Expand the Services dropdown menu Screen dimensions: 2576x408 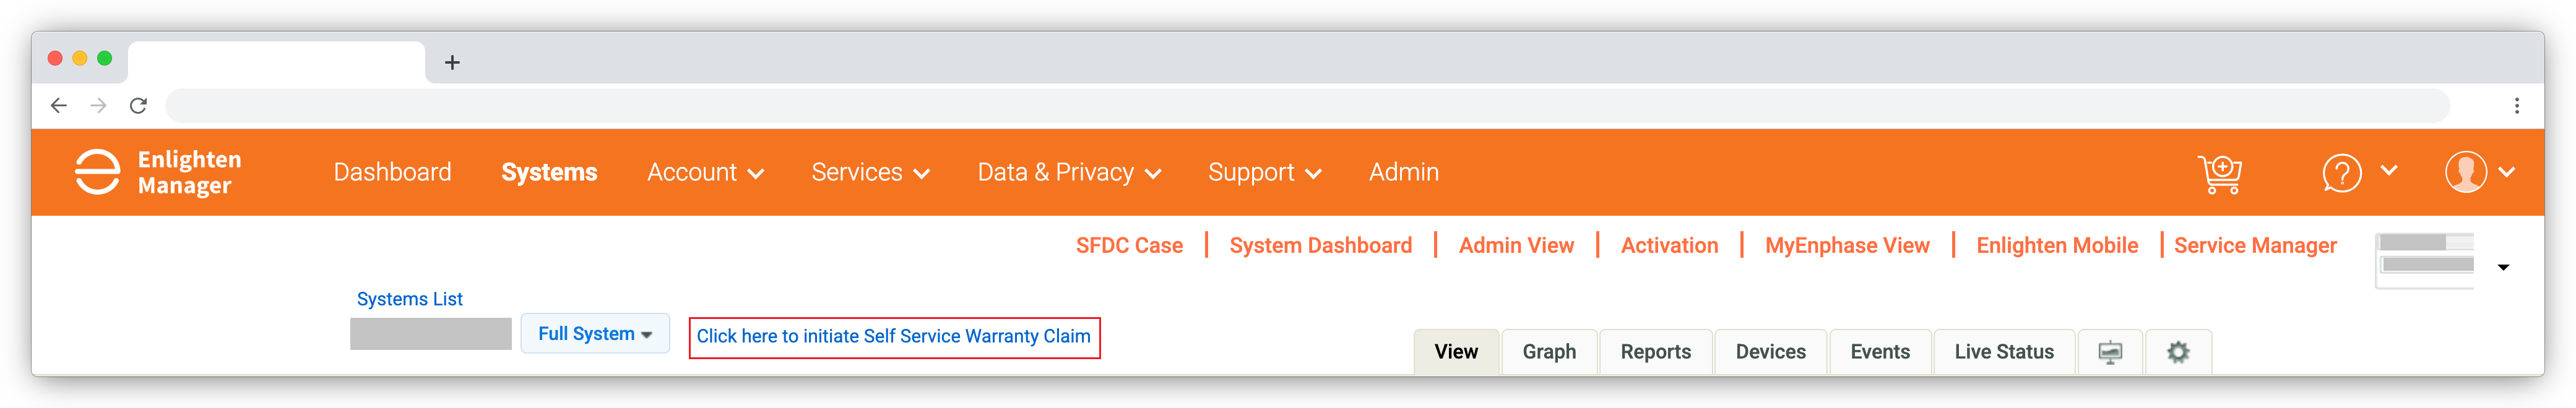(870, 173)
